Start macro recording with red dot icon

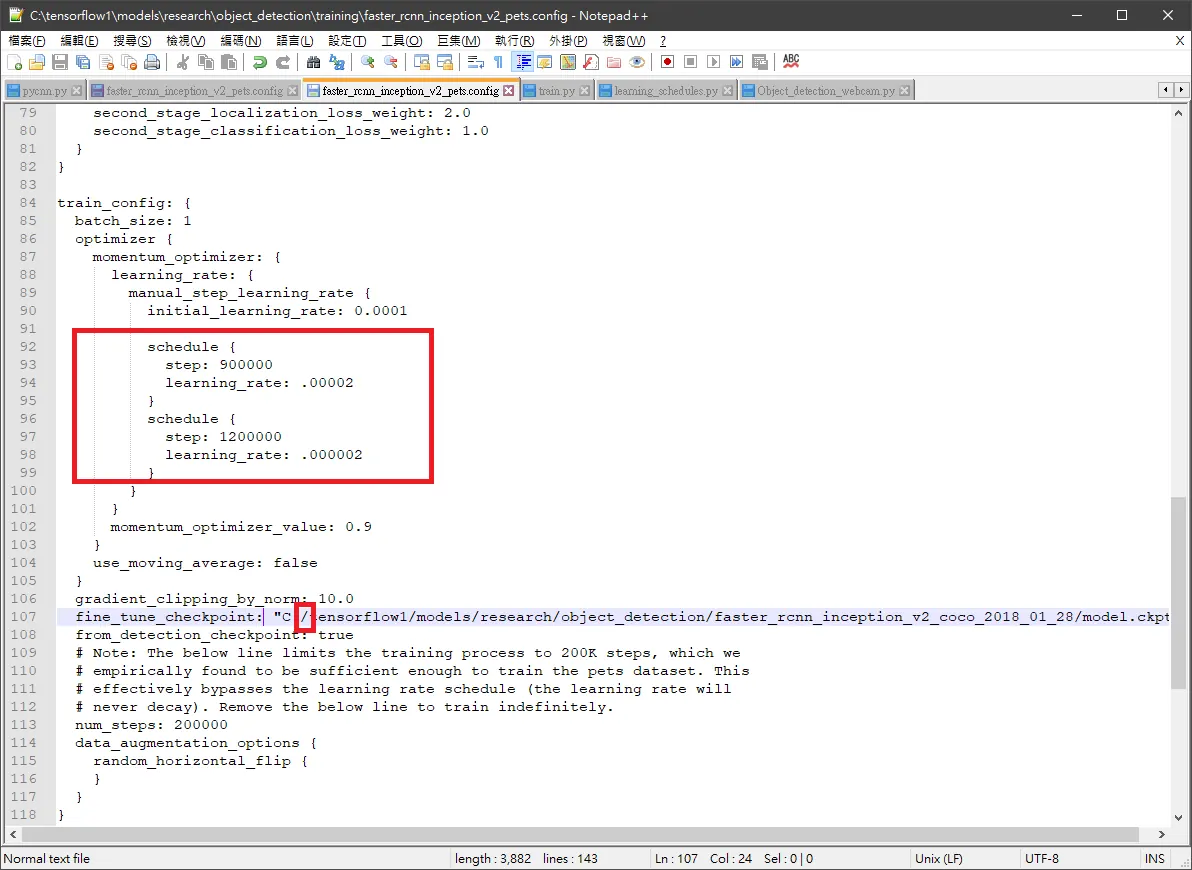[667, 62]
